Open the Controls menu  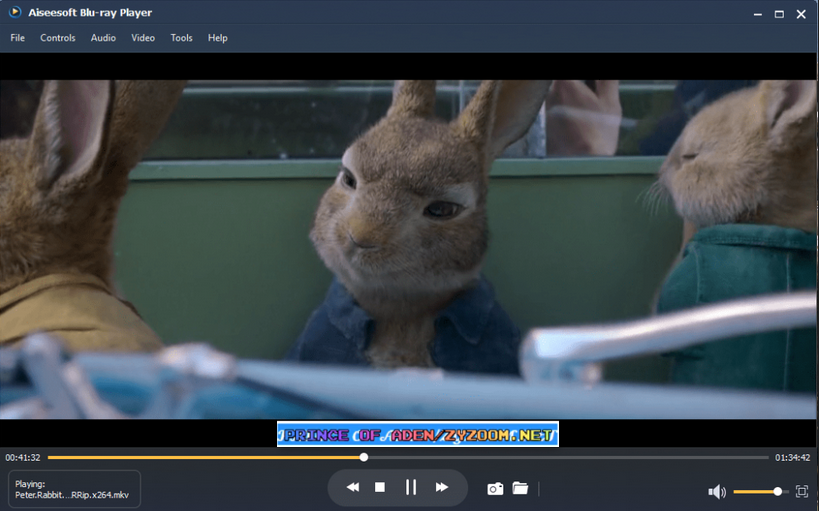[x=57, y=38]
